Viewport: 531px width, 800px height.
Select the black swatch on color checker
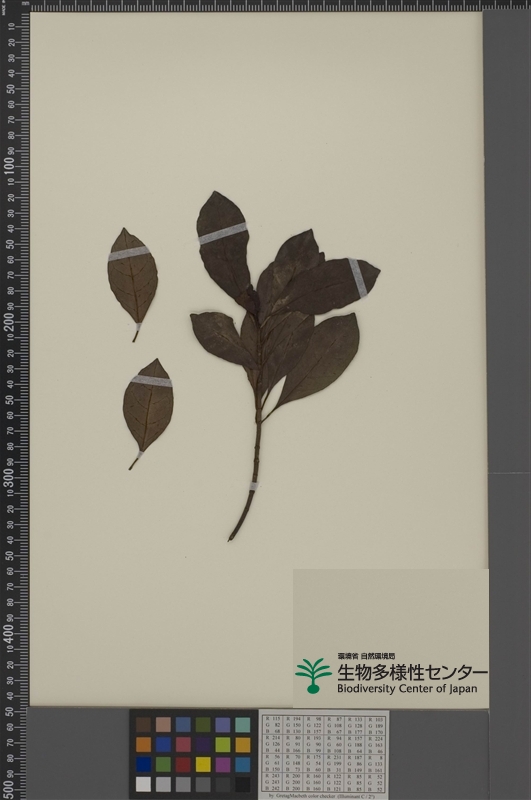click(x=243, y=784)
